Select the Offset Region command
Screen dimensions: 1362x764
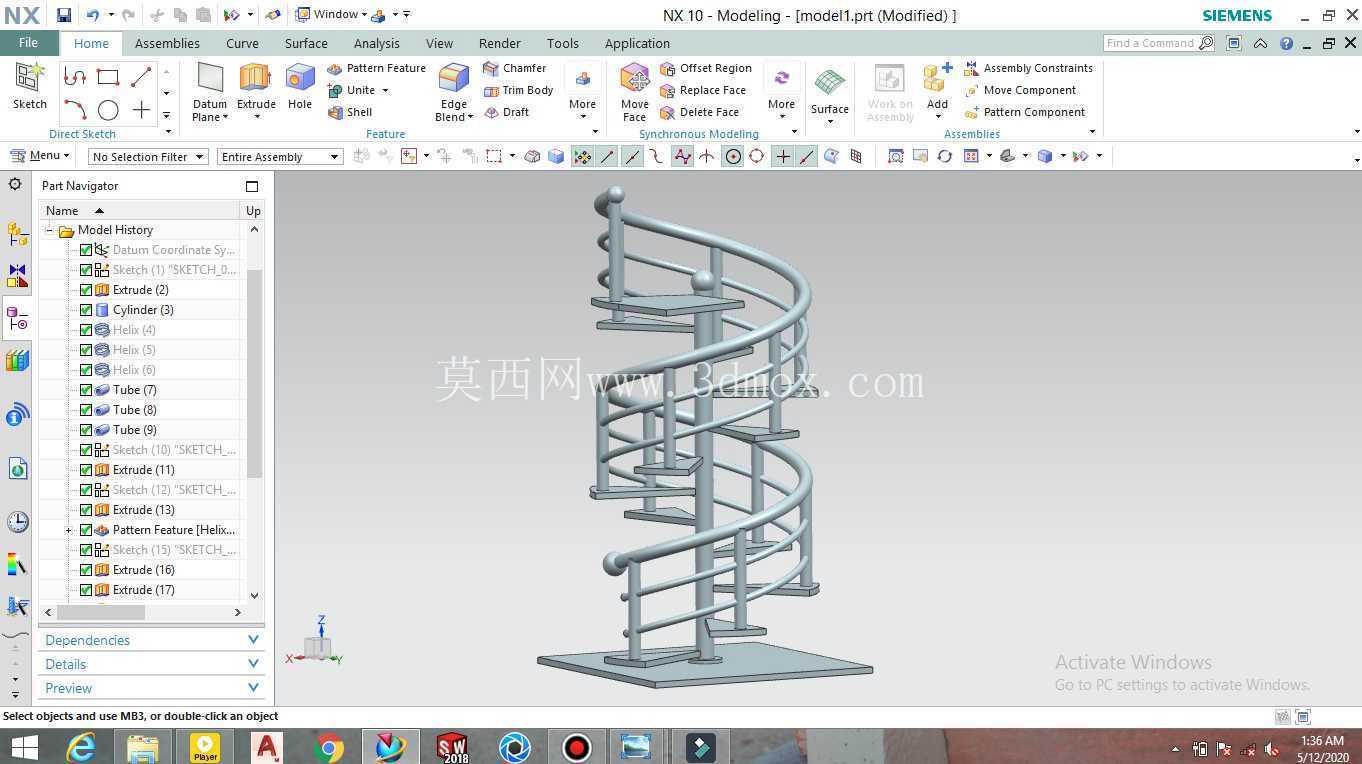tap(706, 68)
